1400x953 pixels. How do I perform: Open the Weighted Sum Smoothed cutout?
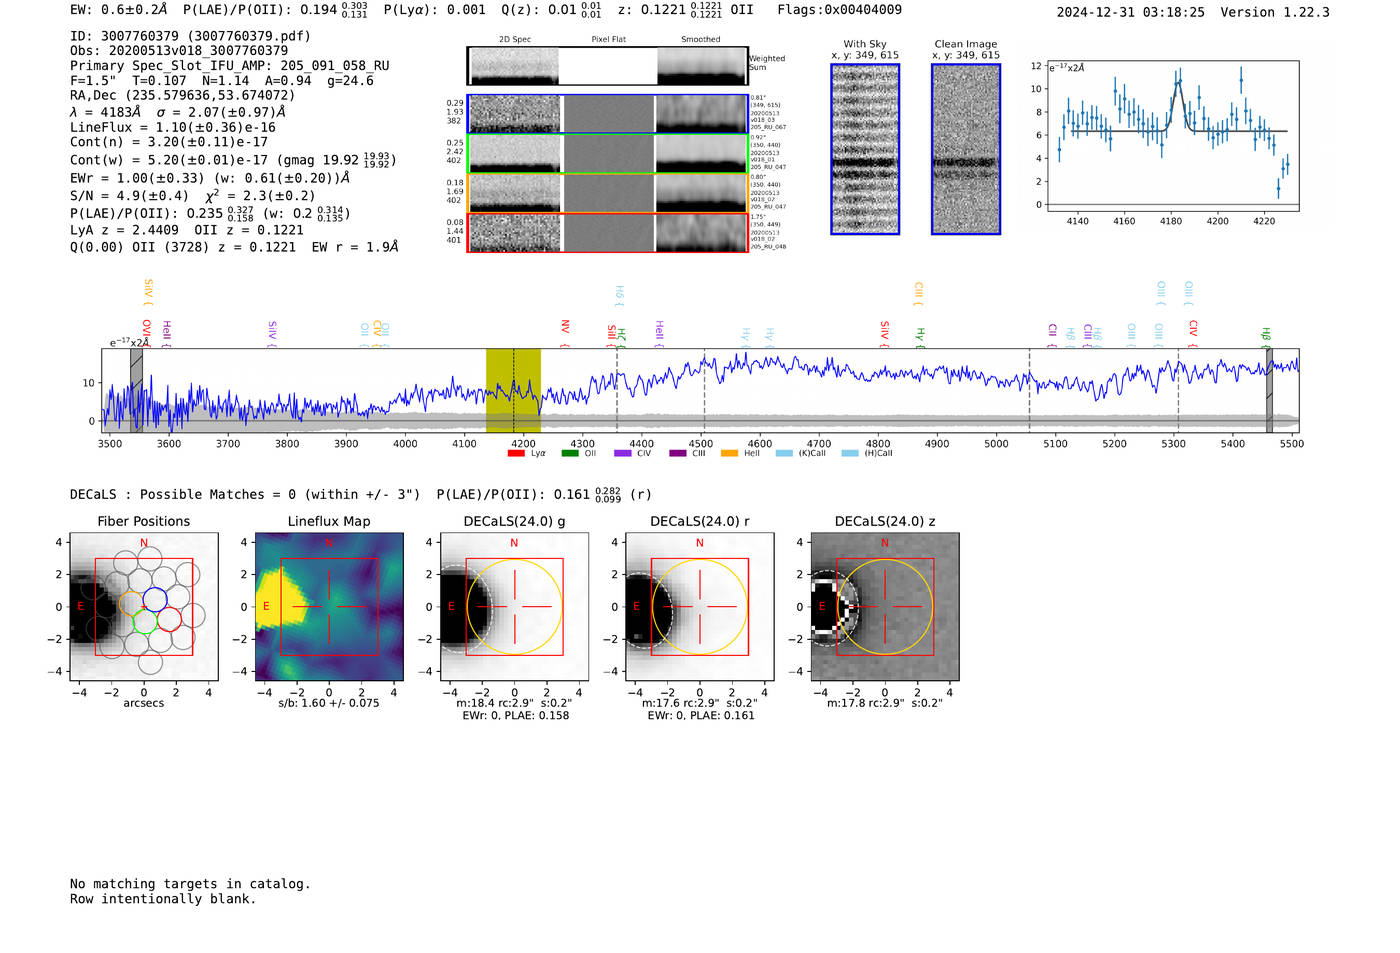coord(702,66)
